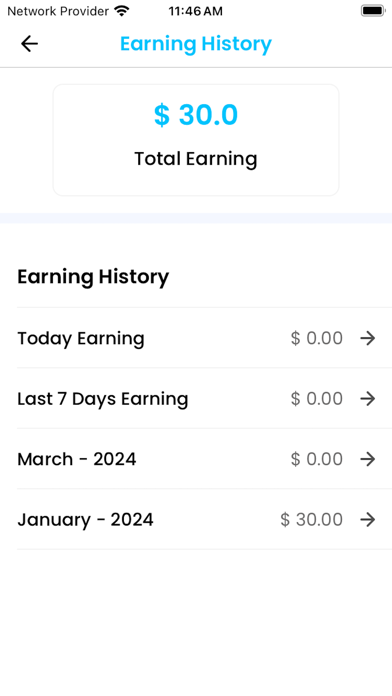The image size is (392, 696).
Task: Tap the blue Earning History title
Action: pos(196,44)
